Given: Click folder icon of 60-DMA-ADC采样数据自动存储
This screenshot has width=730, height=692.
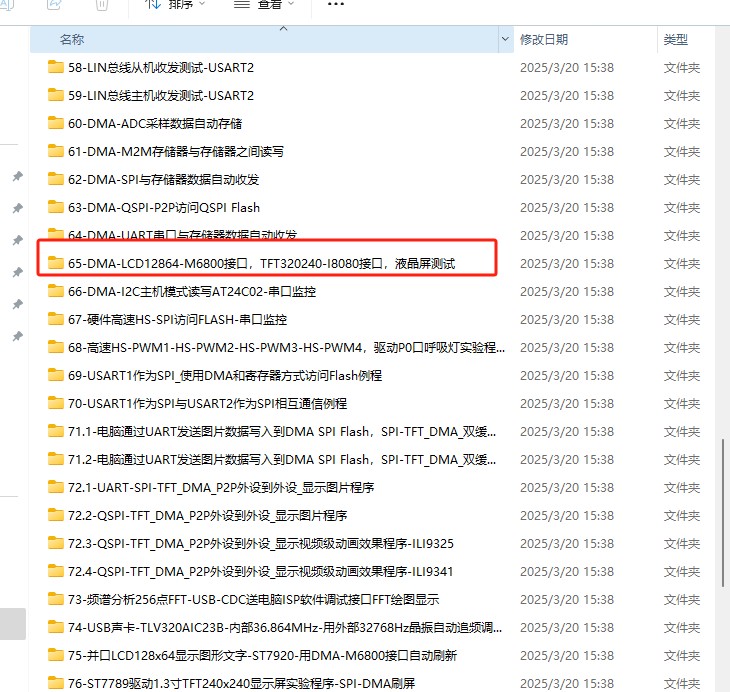Looking at the screenshot, I should tap(55, 123).
